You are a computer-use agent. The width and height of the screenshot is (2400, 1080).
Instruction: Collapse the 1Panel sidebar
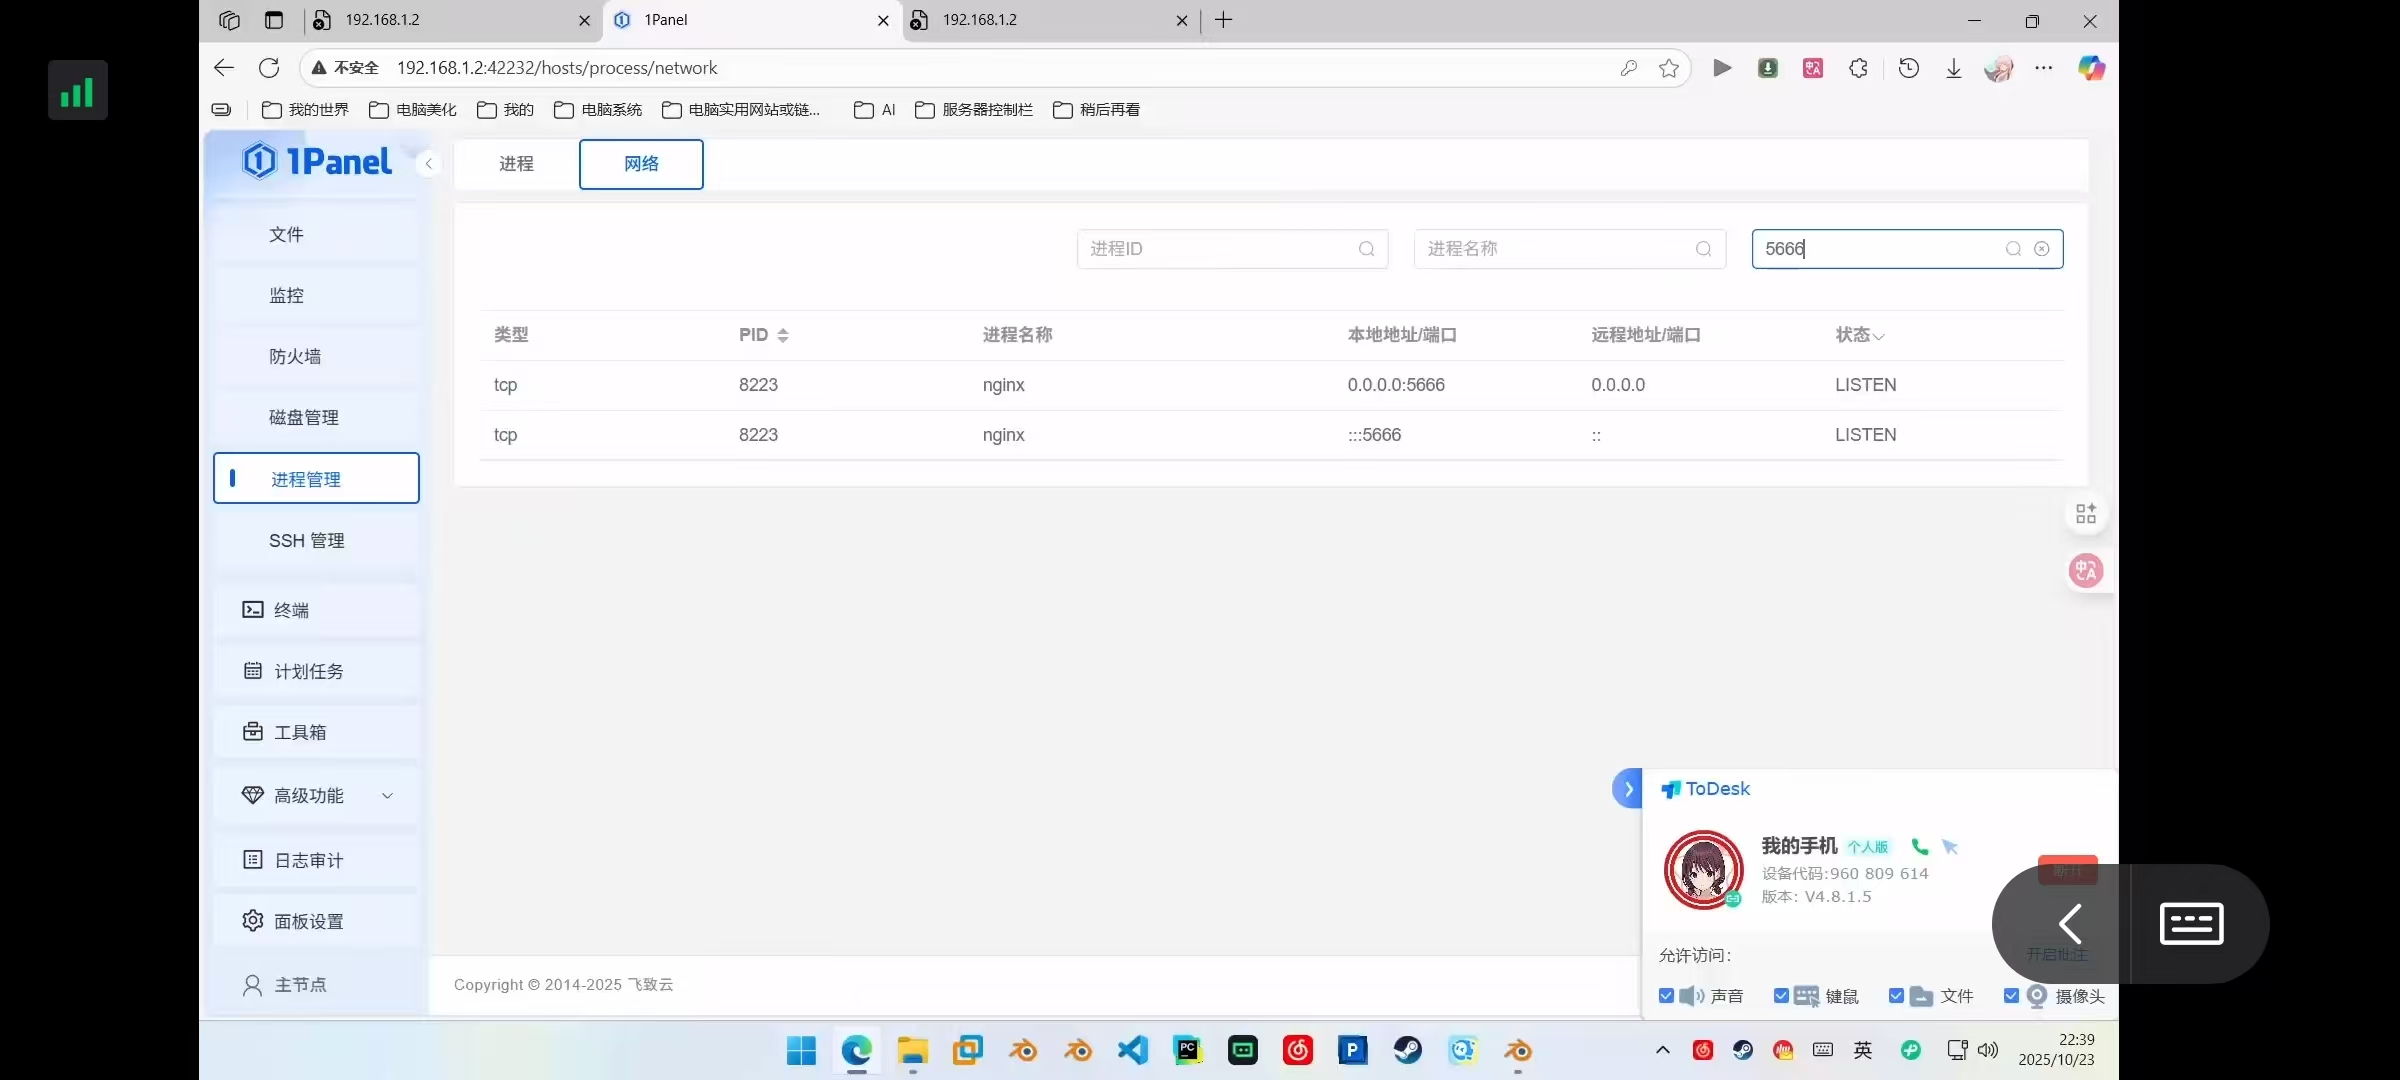[x=428, y=164]
